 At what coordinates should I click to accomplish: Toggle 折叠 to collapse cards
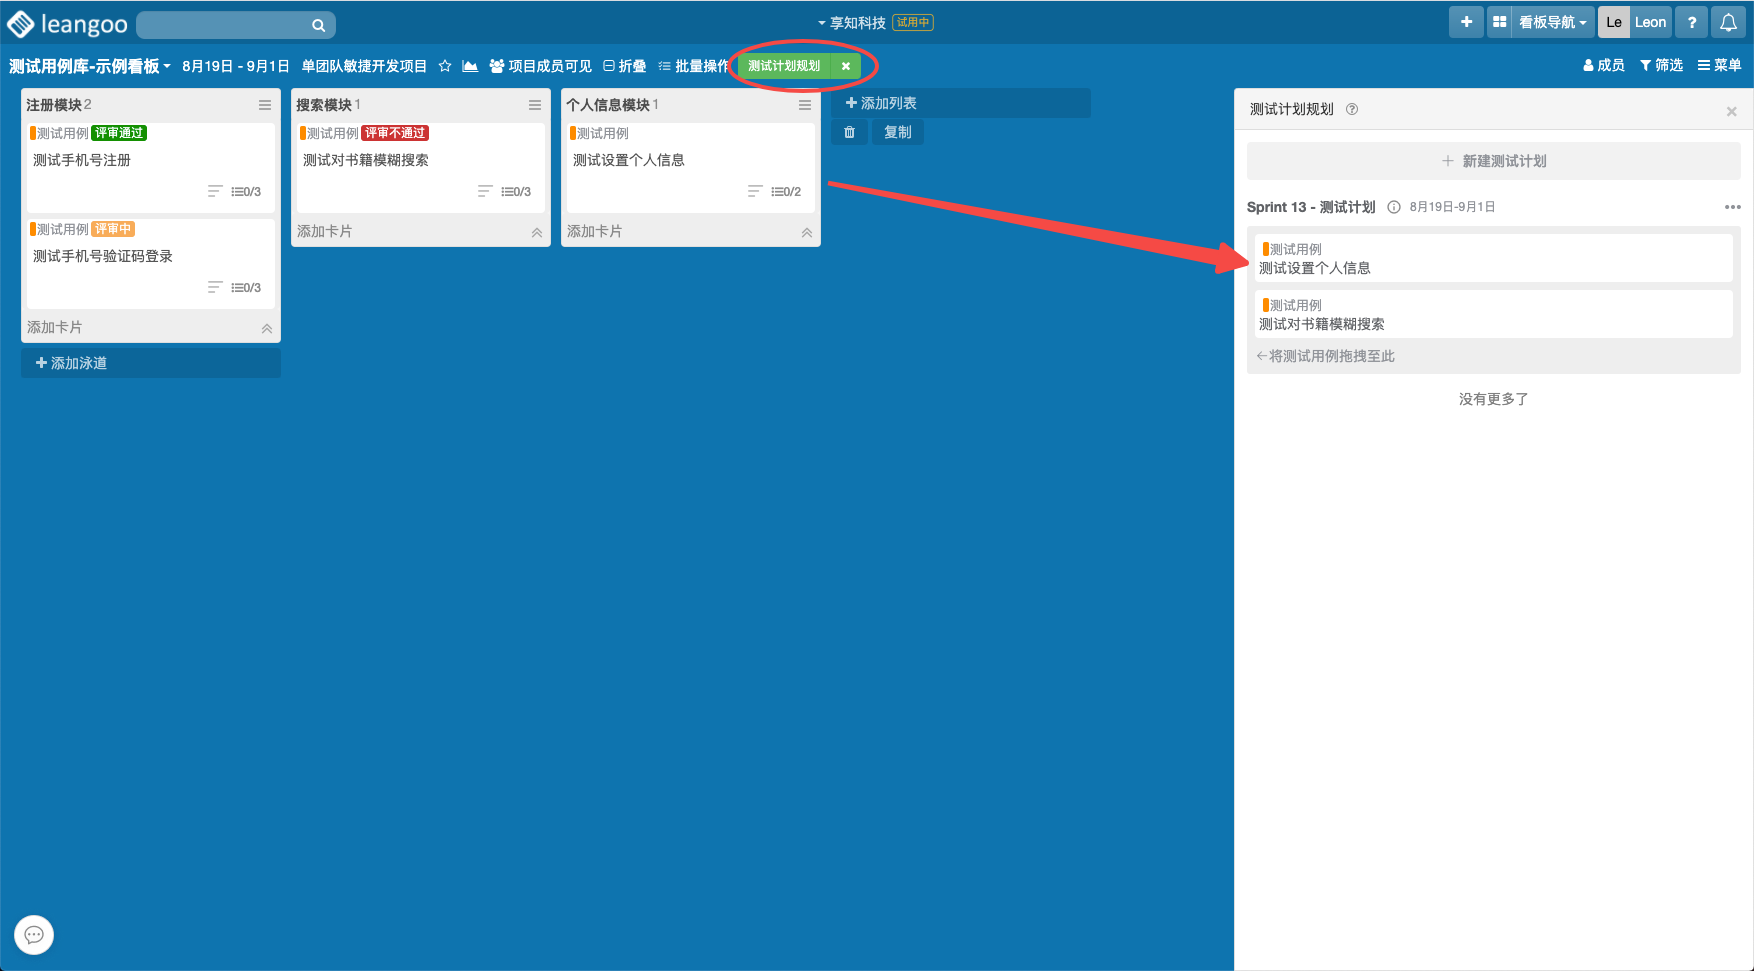coord(625,66)
